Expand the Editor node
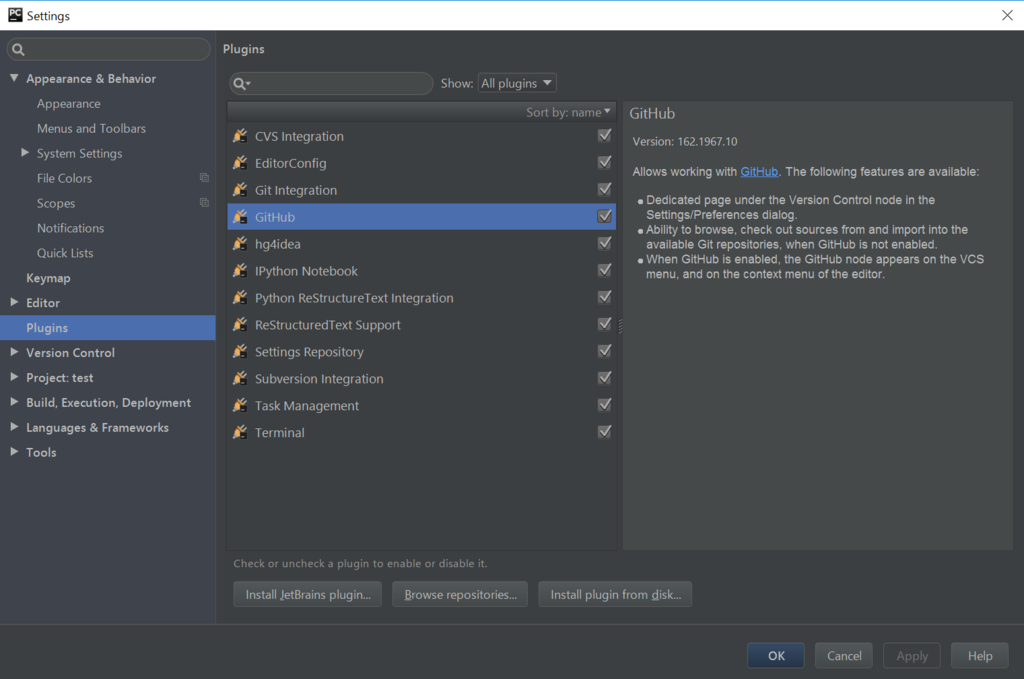 click(14, 302)
